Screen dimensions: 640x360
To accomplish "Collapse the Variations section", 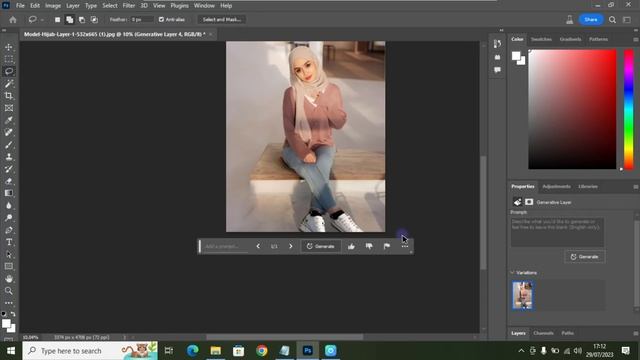I will point(512,272).
